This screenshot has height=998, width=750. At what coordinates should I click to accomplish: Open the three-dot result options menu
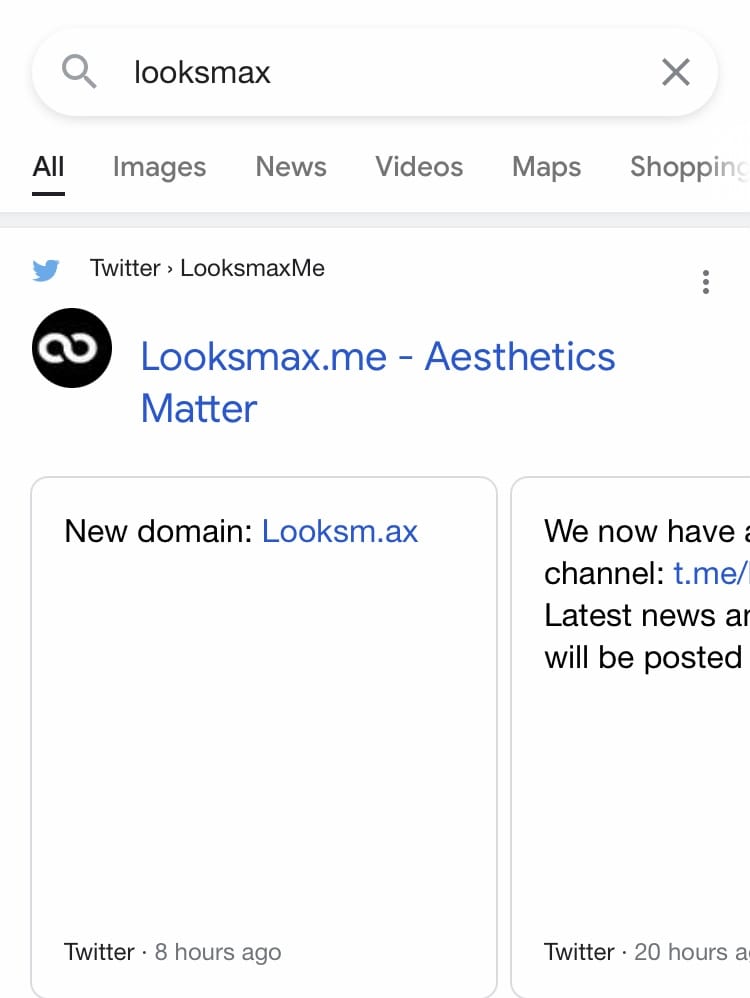(x=705, y=282)
